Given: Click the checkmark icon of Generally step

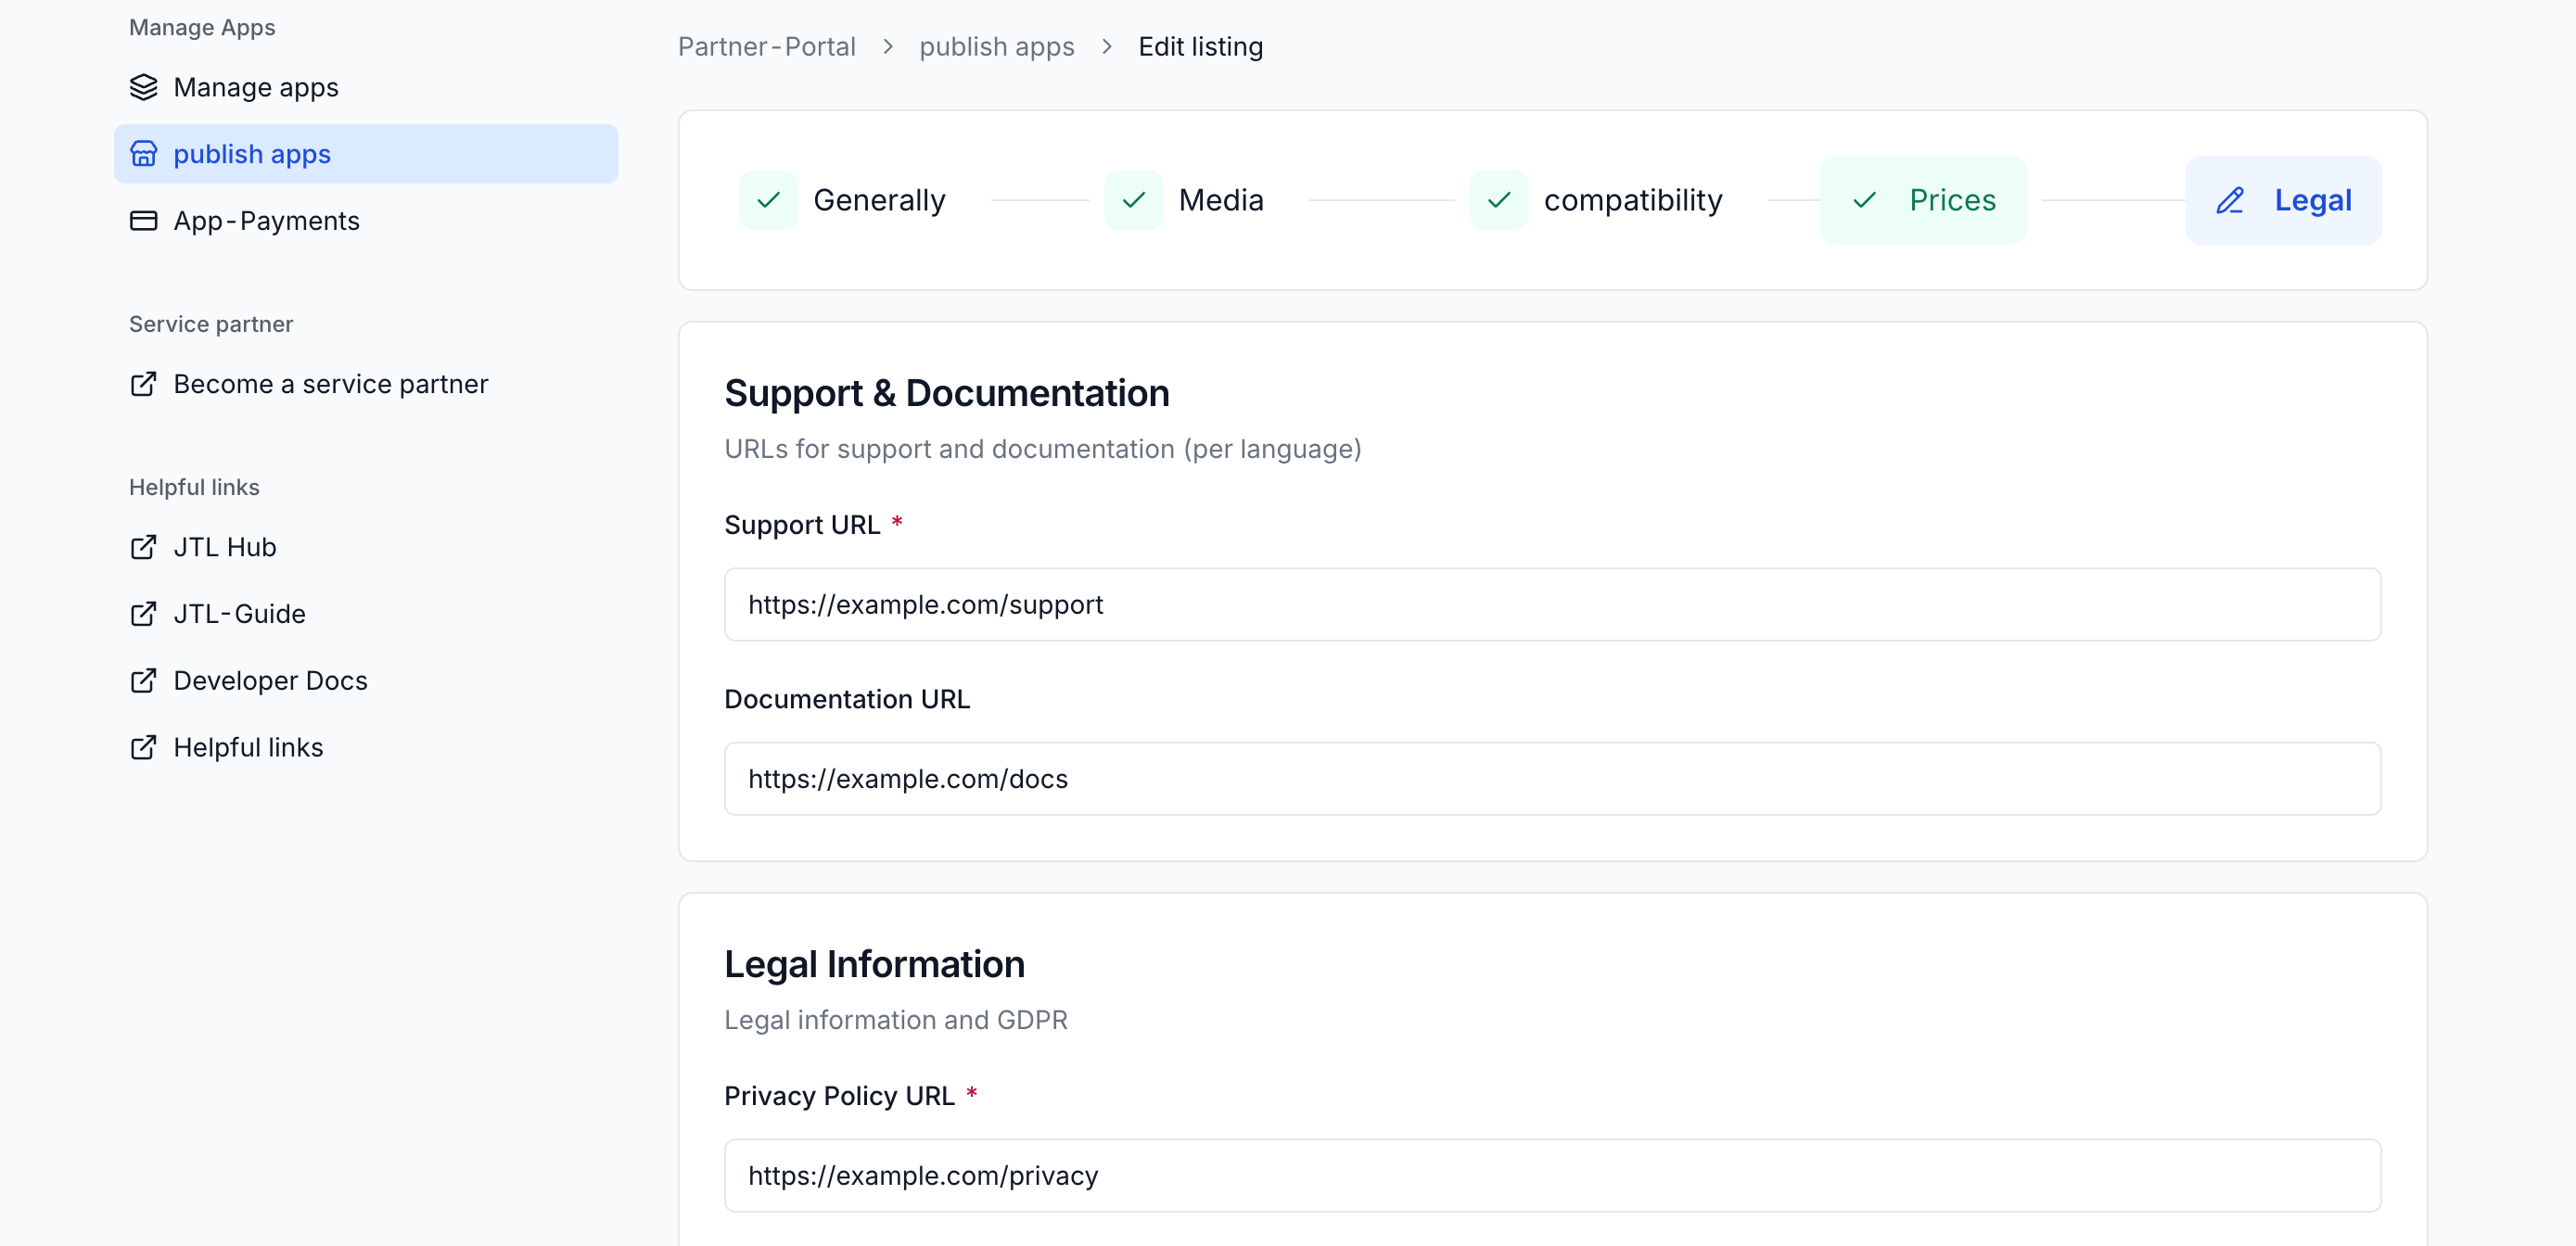Looking at the screenshot, I should point(768,200).
